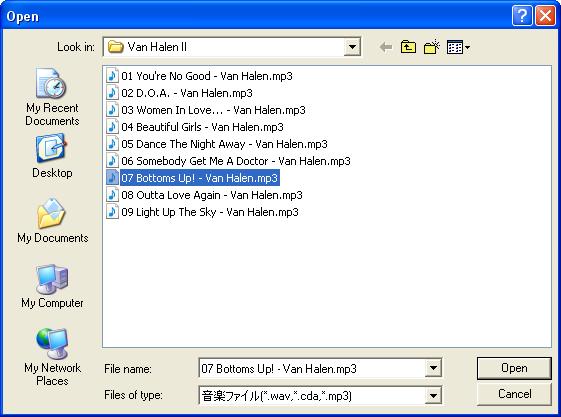Go up one folder level
Viewport: 561px width, 417px height.
[x=408, y=47]
